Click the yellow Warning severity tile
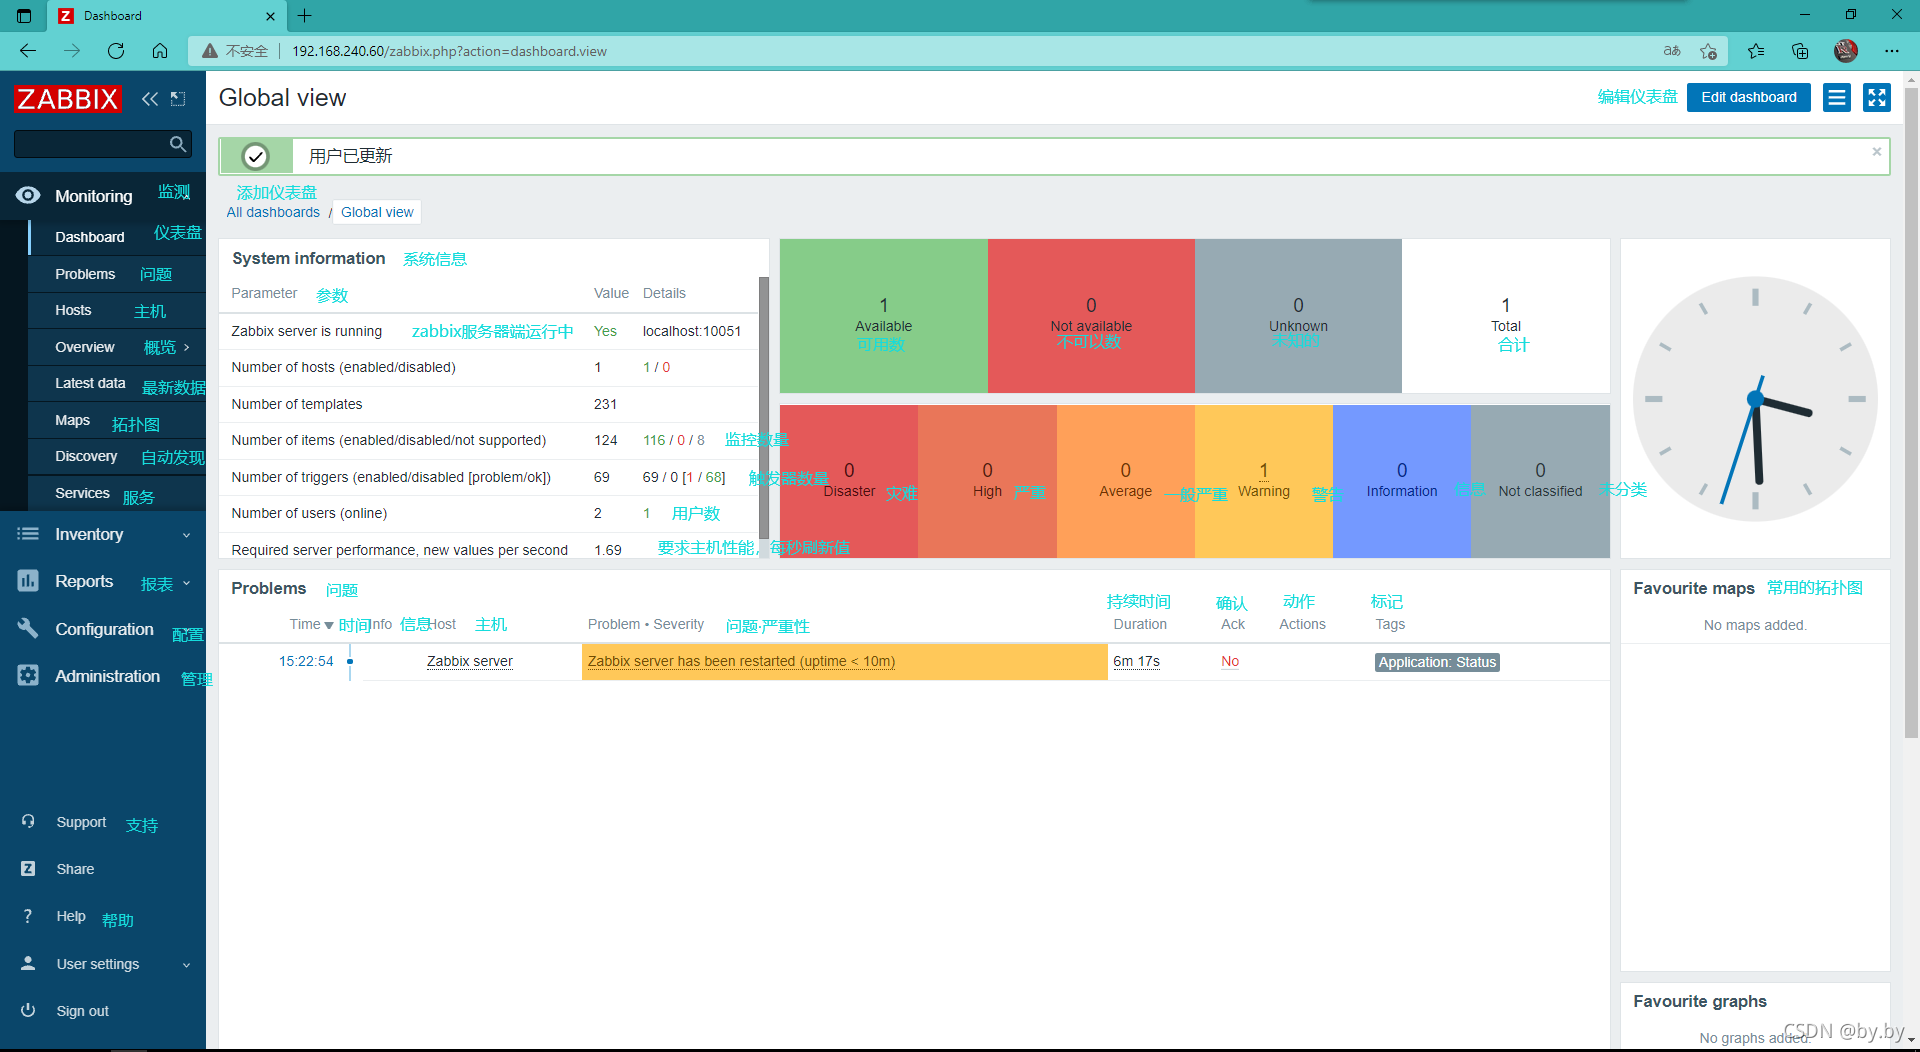The height and width of the screenshot is (1052, 1920). coord(1263,481)
